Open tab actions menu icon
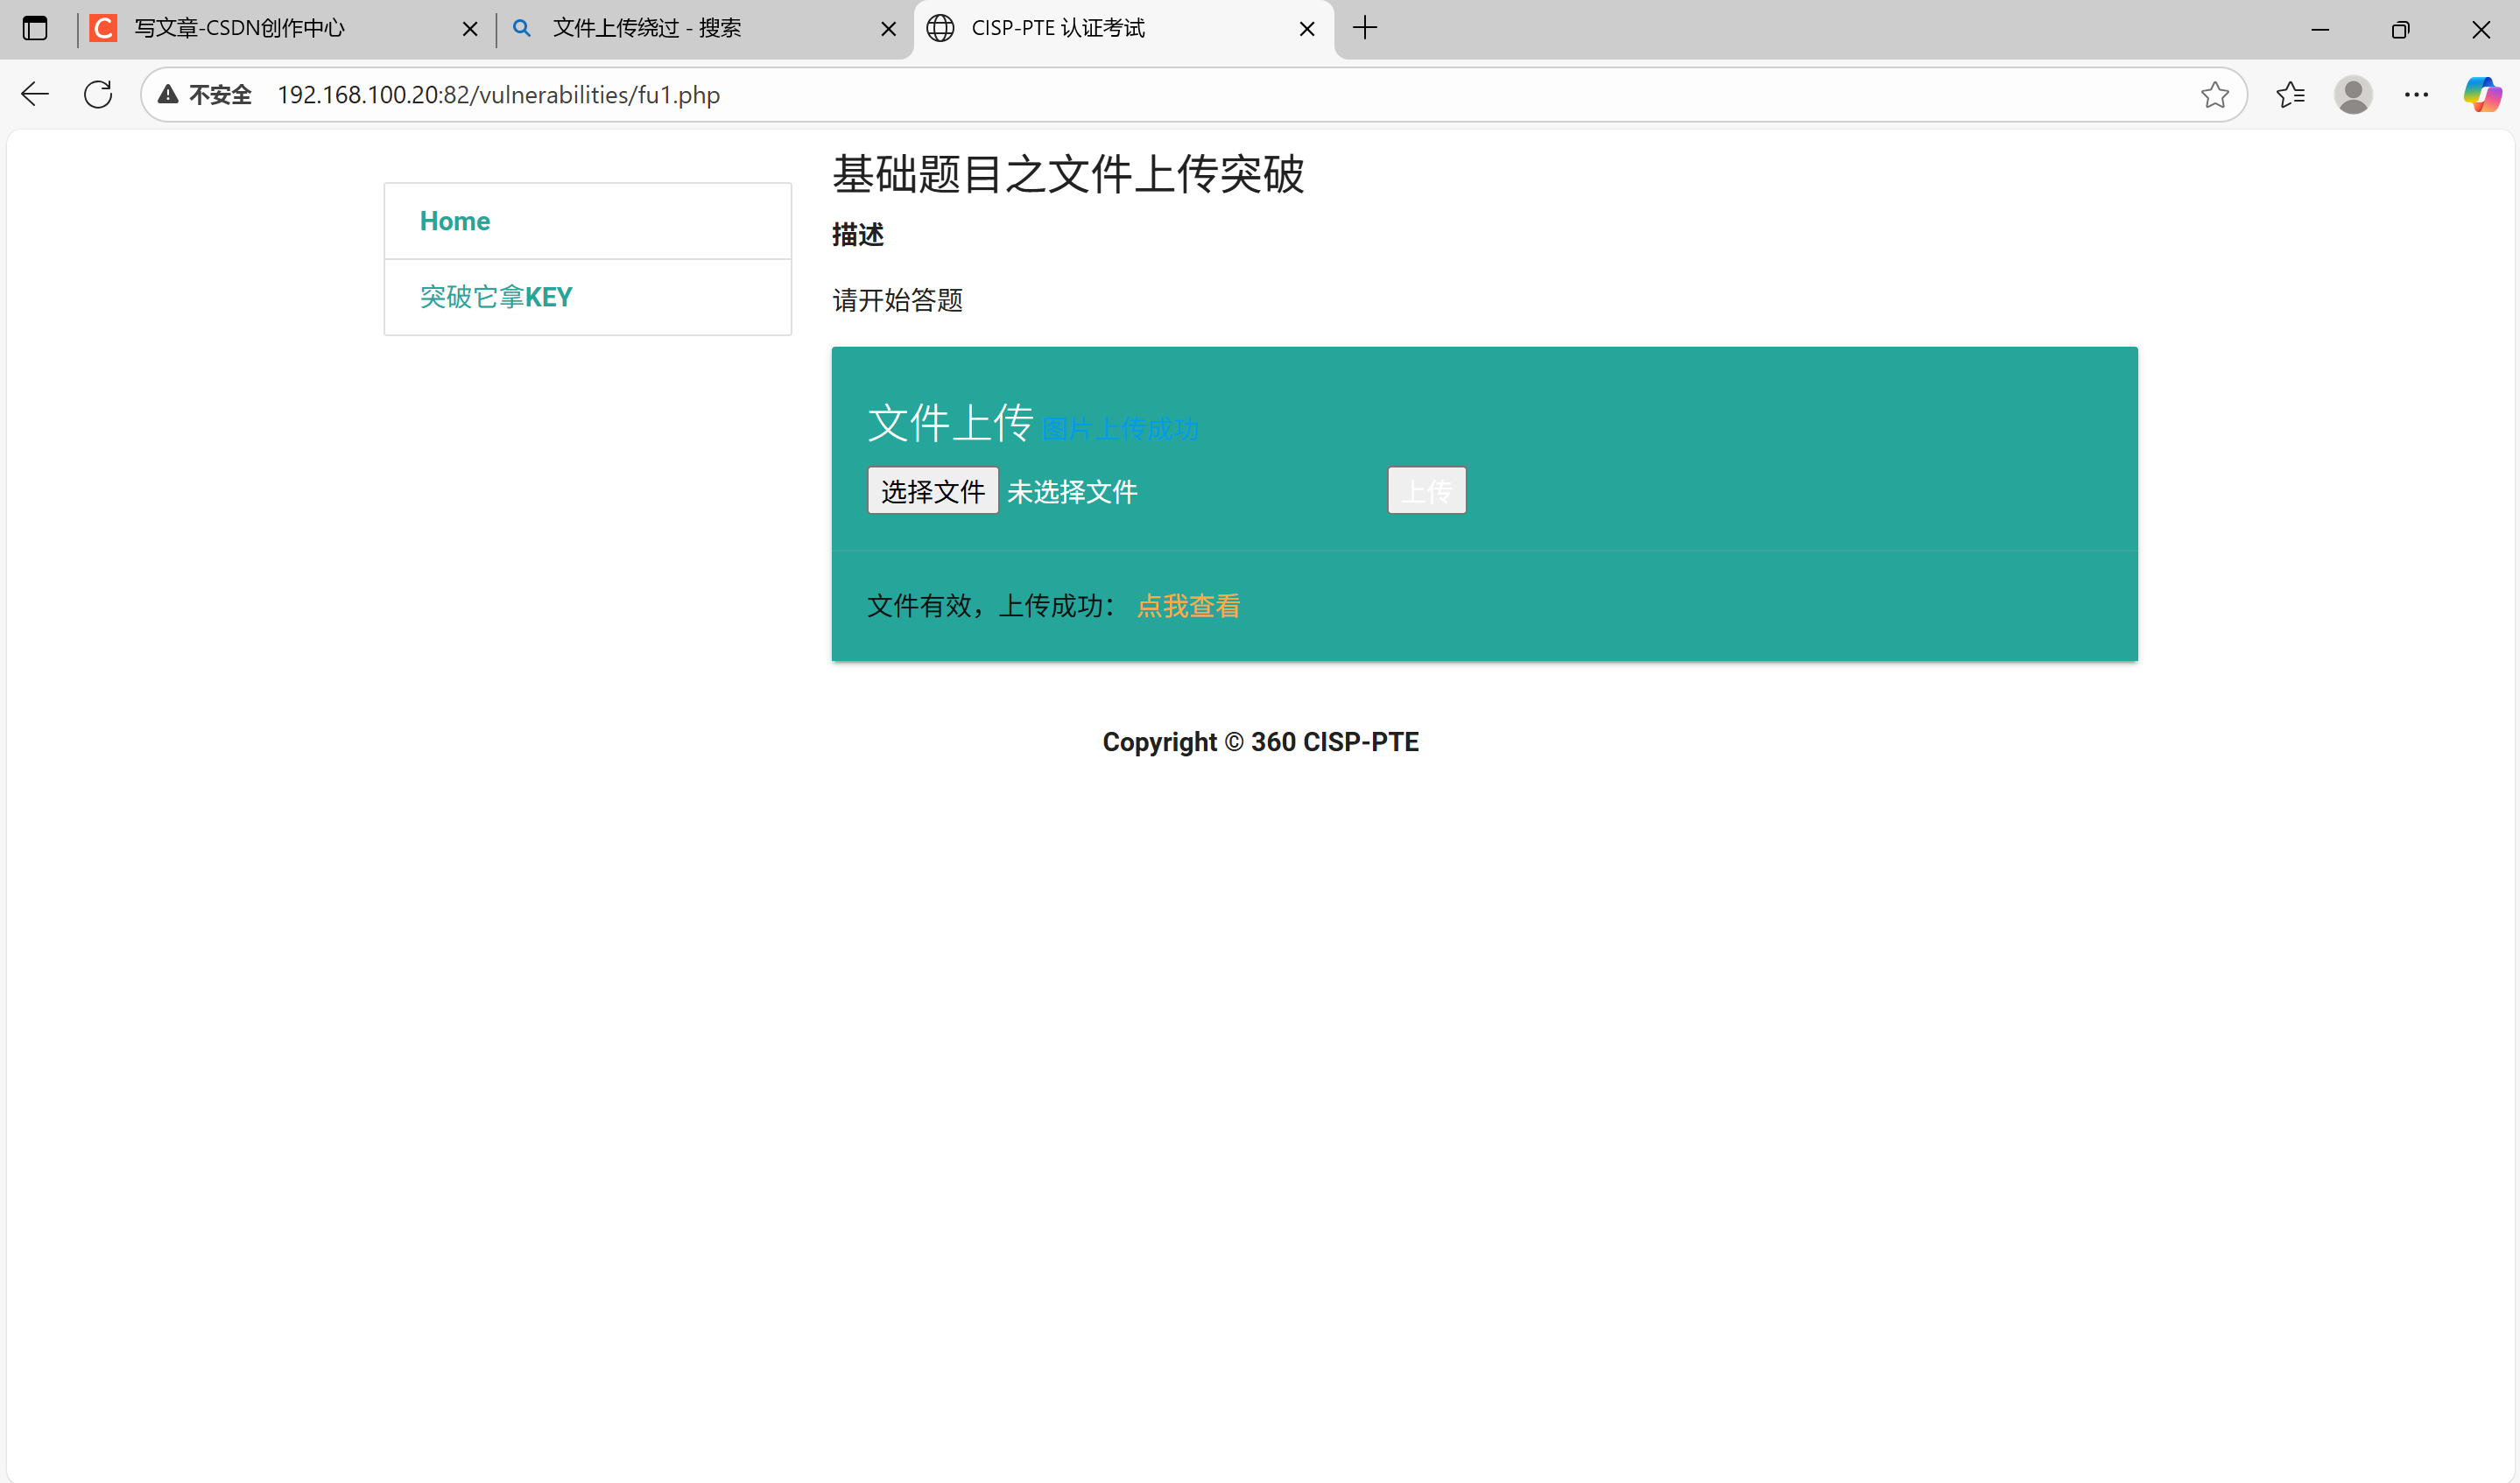2520x1483 pixels. click(35, 28)
